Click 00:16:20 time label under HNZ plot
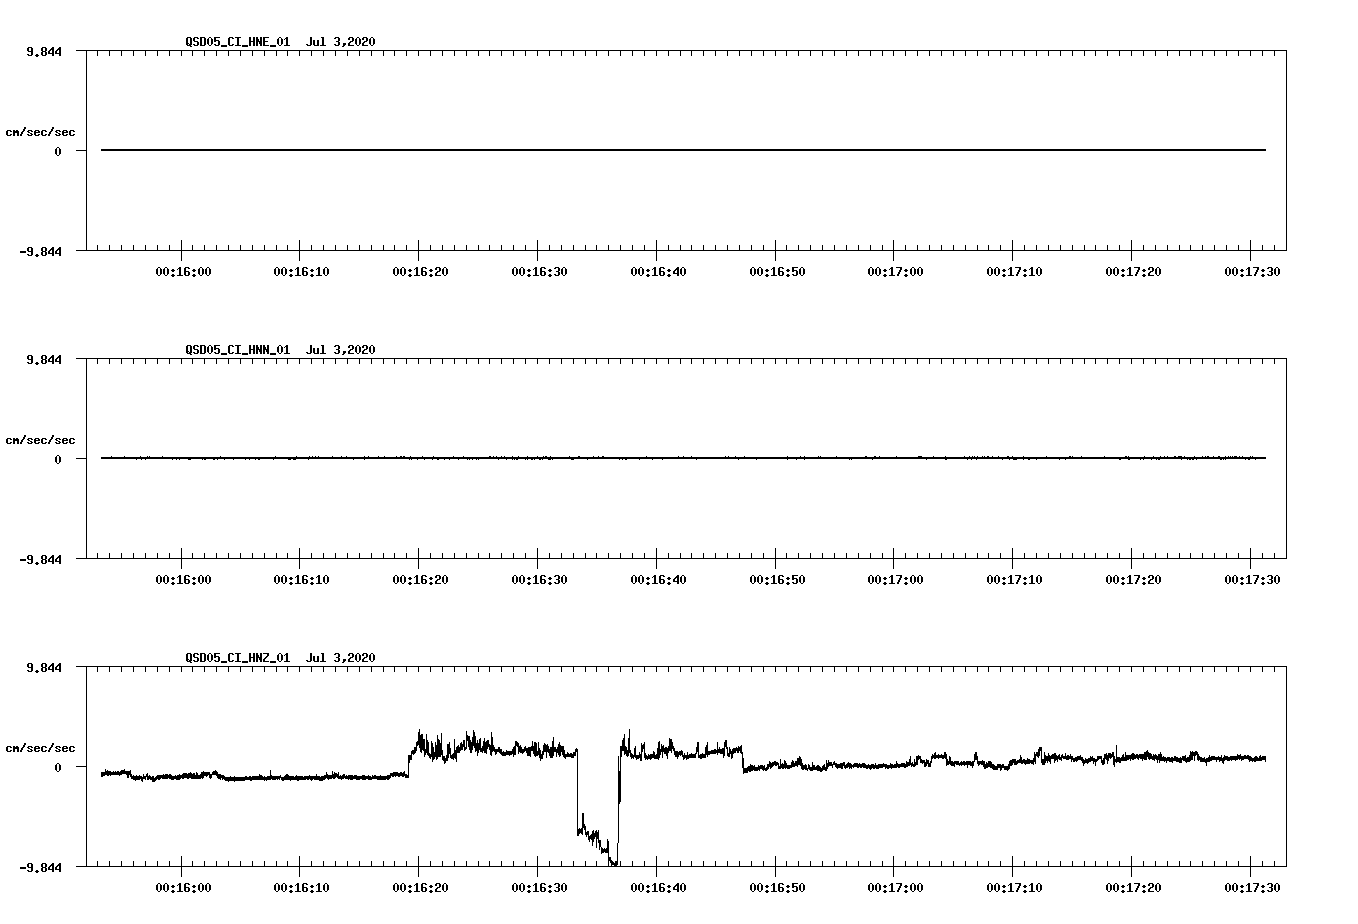The image size is (1358, 924). pyautogui.click(x=419, y=887)
